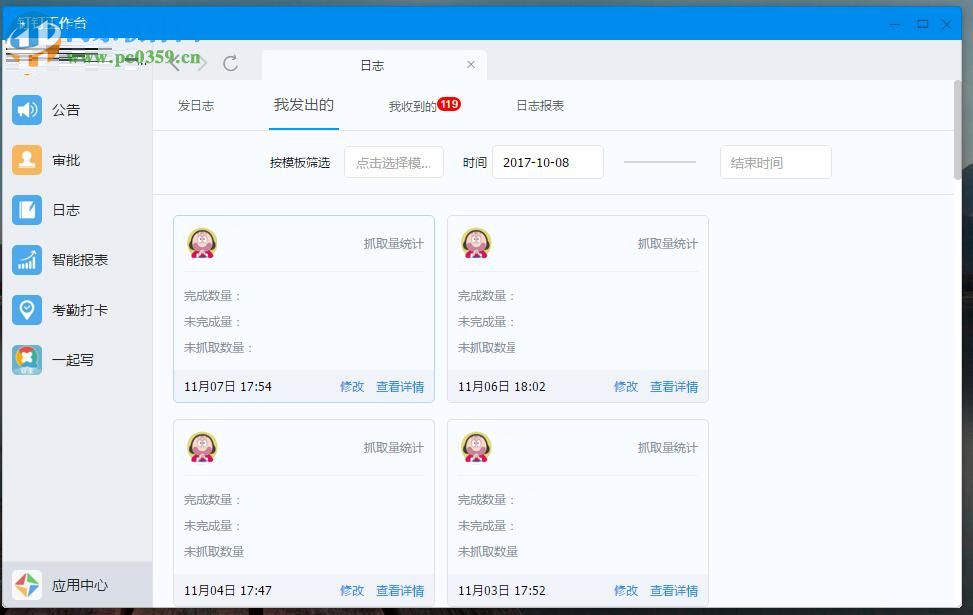The image size is (973, 615).
Task: Click 查看详情 on the 11月06日 log card
Action: pyautogui.click(x=674, y=386)
